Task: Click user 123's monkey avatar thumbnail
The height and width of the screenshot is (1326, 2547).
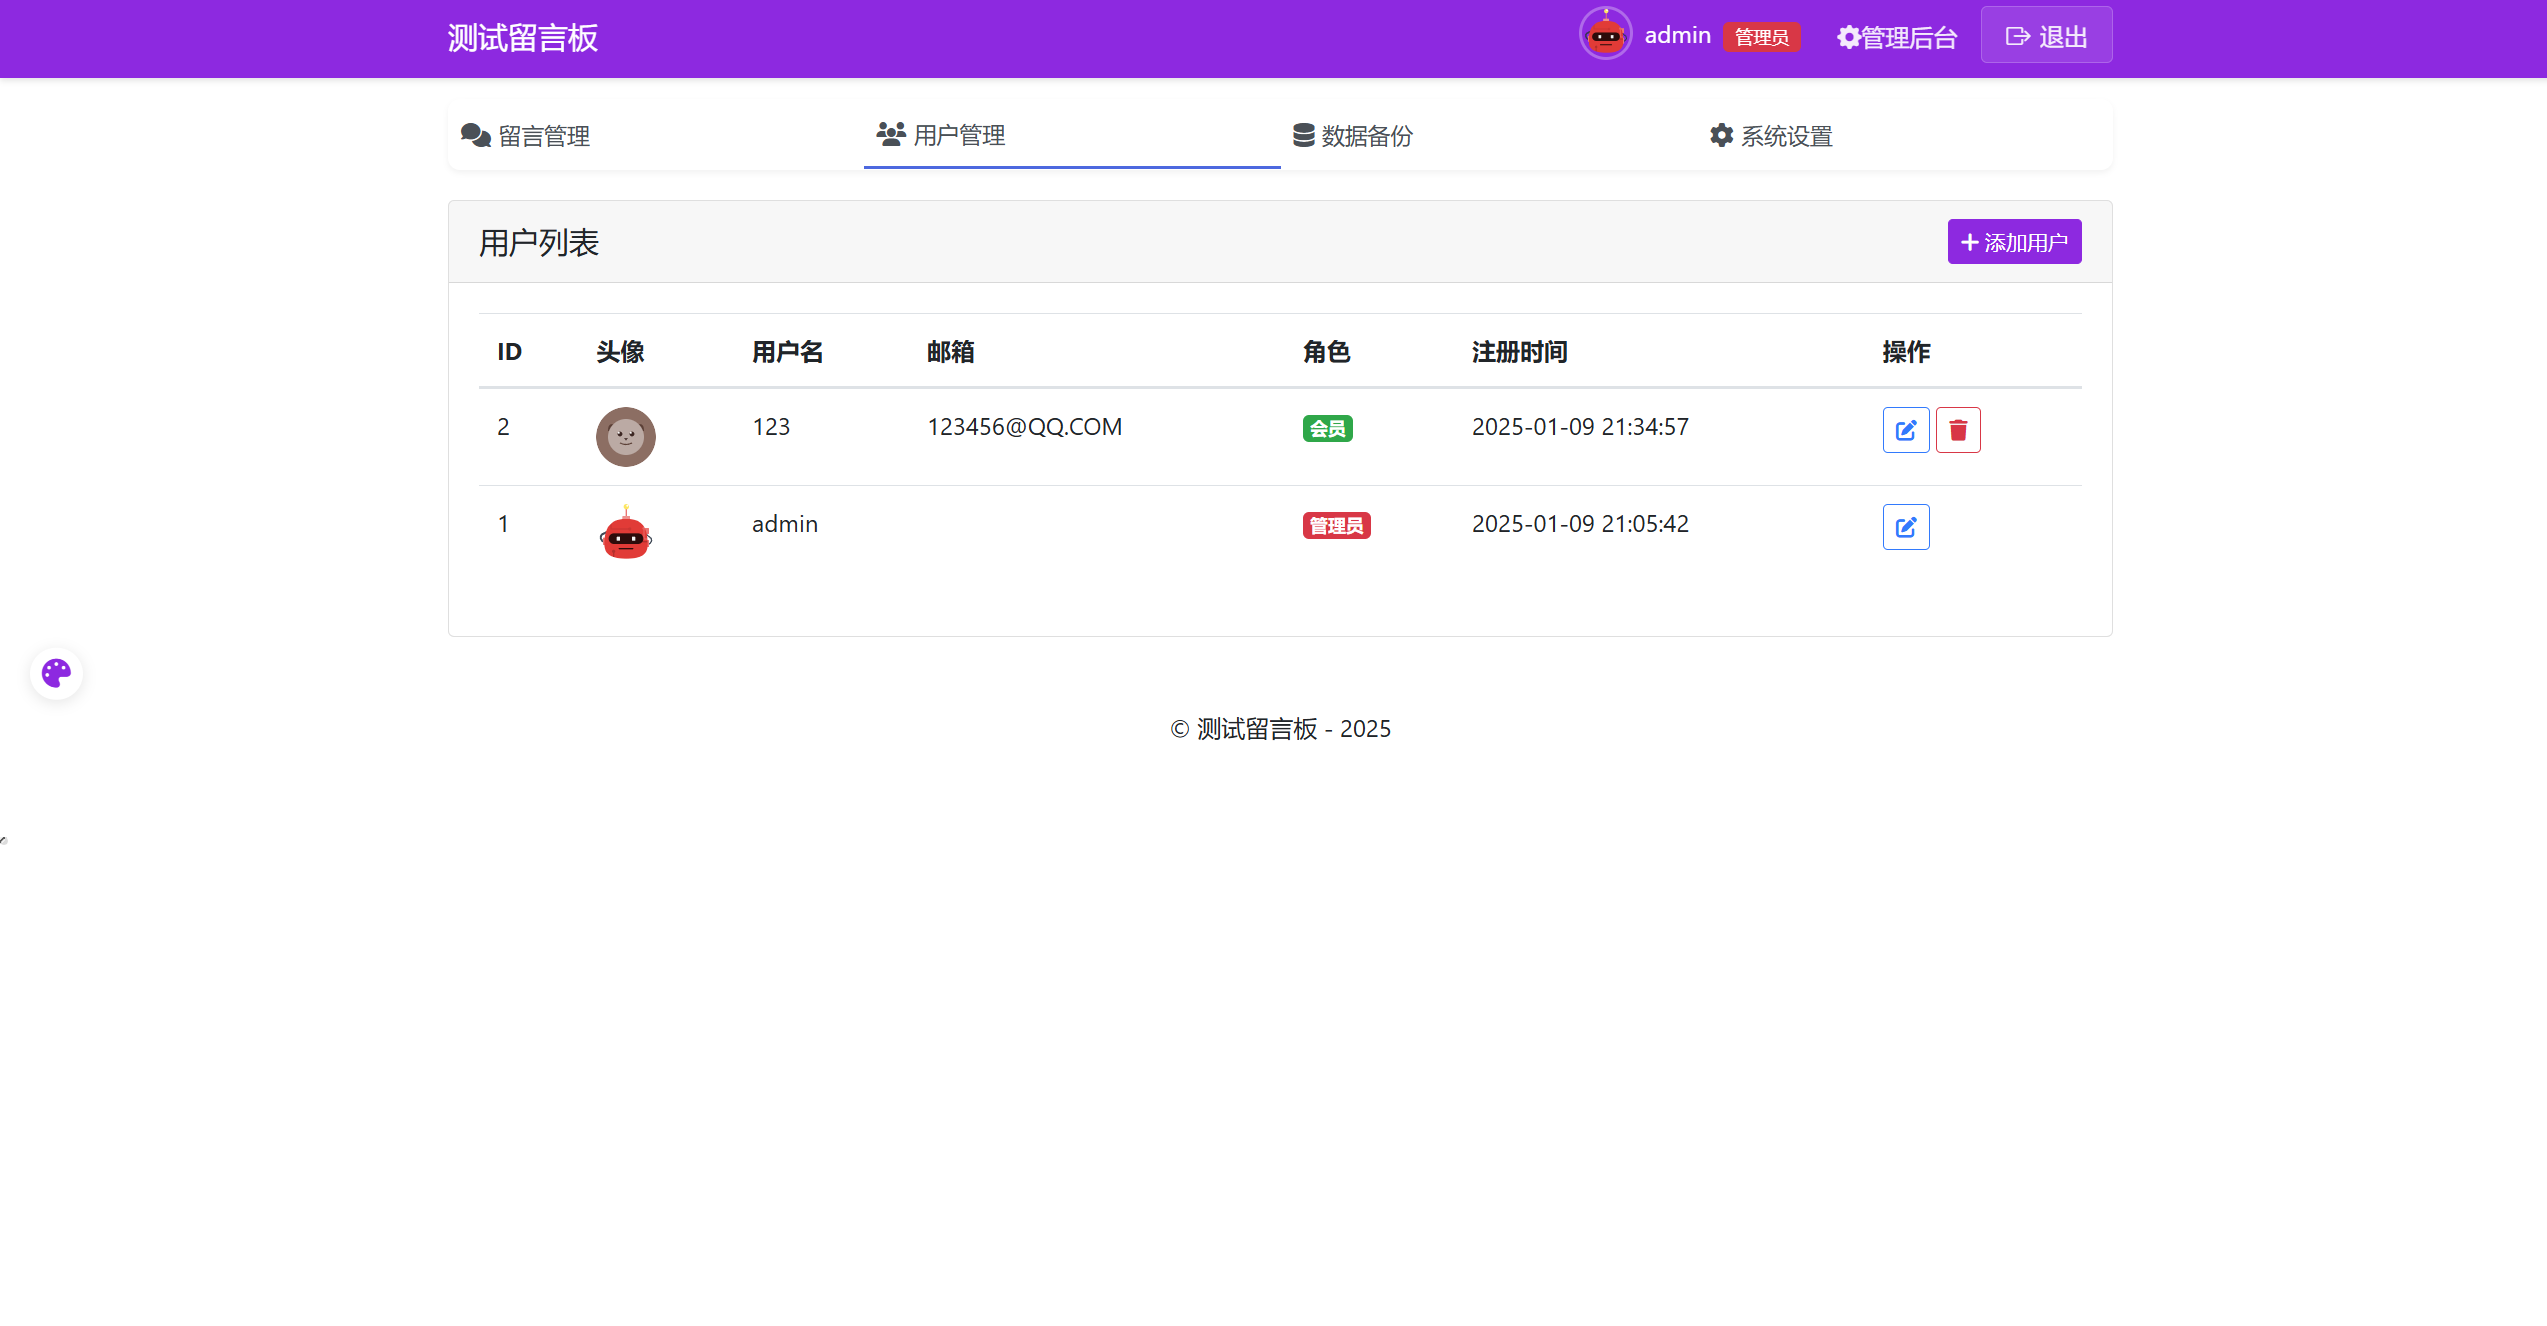Action: click(x=625, y=437)
